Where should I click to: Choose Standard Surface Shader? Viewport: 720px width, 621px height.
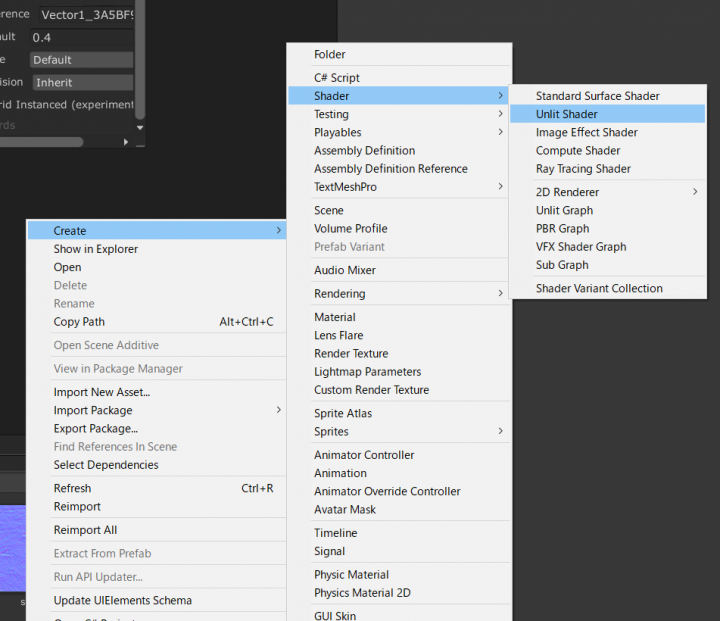coord(597,96)
